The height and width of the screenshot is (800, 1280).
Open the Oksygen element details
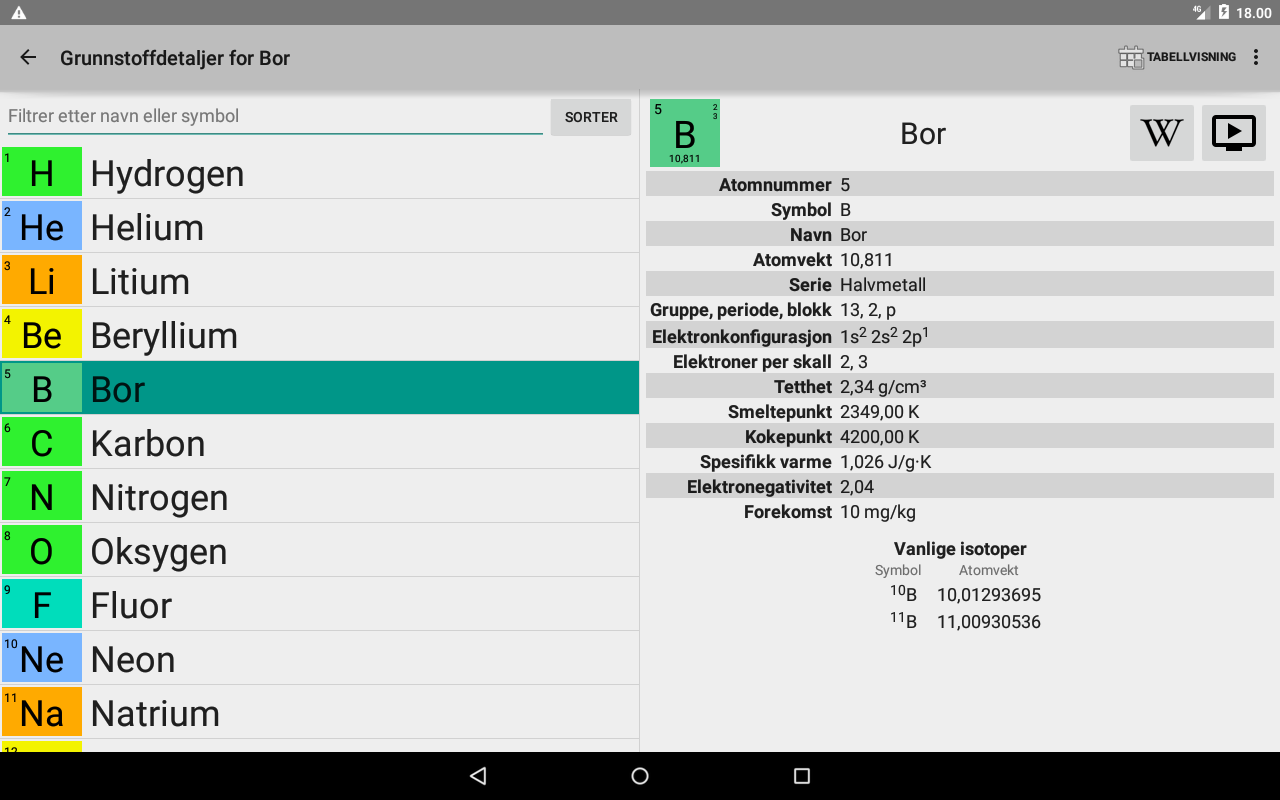pos(159,551)
